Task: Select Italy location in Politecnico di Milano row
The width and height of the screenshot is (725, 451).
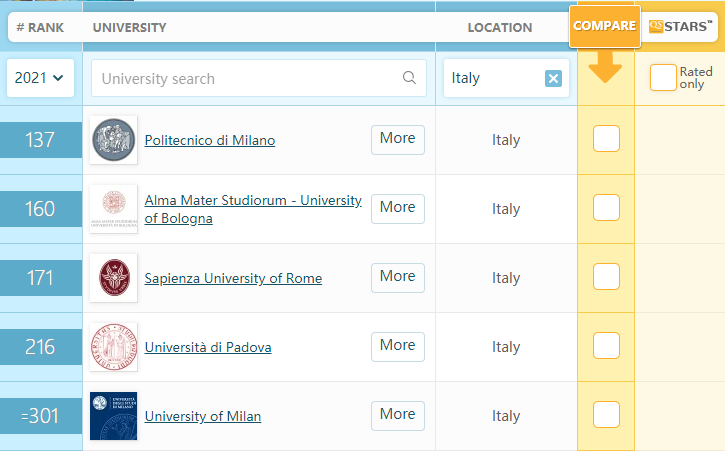Action: 506,140
